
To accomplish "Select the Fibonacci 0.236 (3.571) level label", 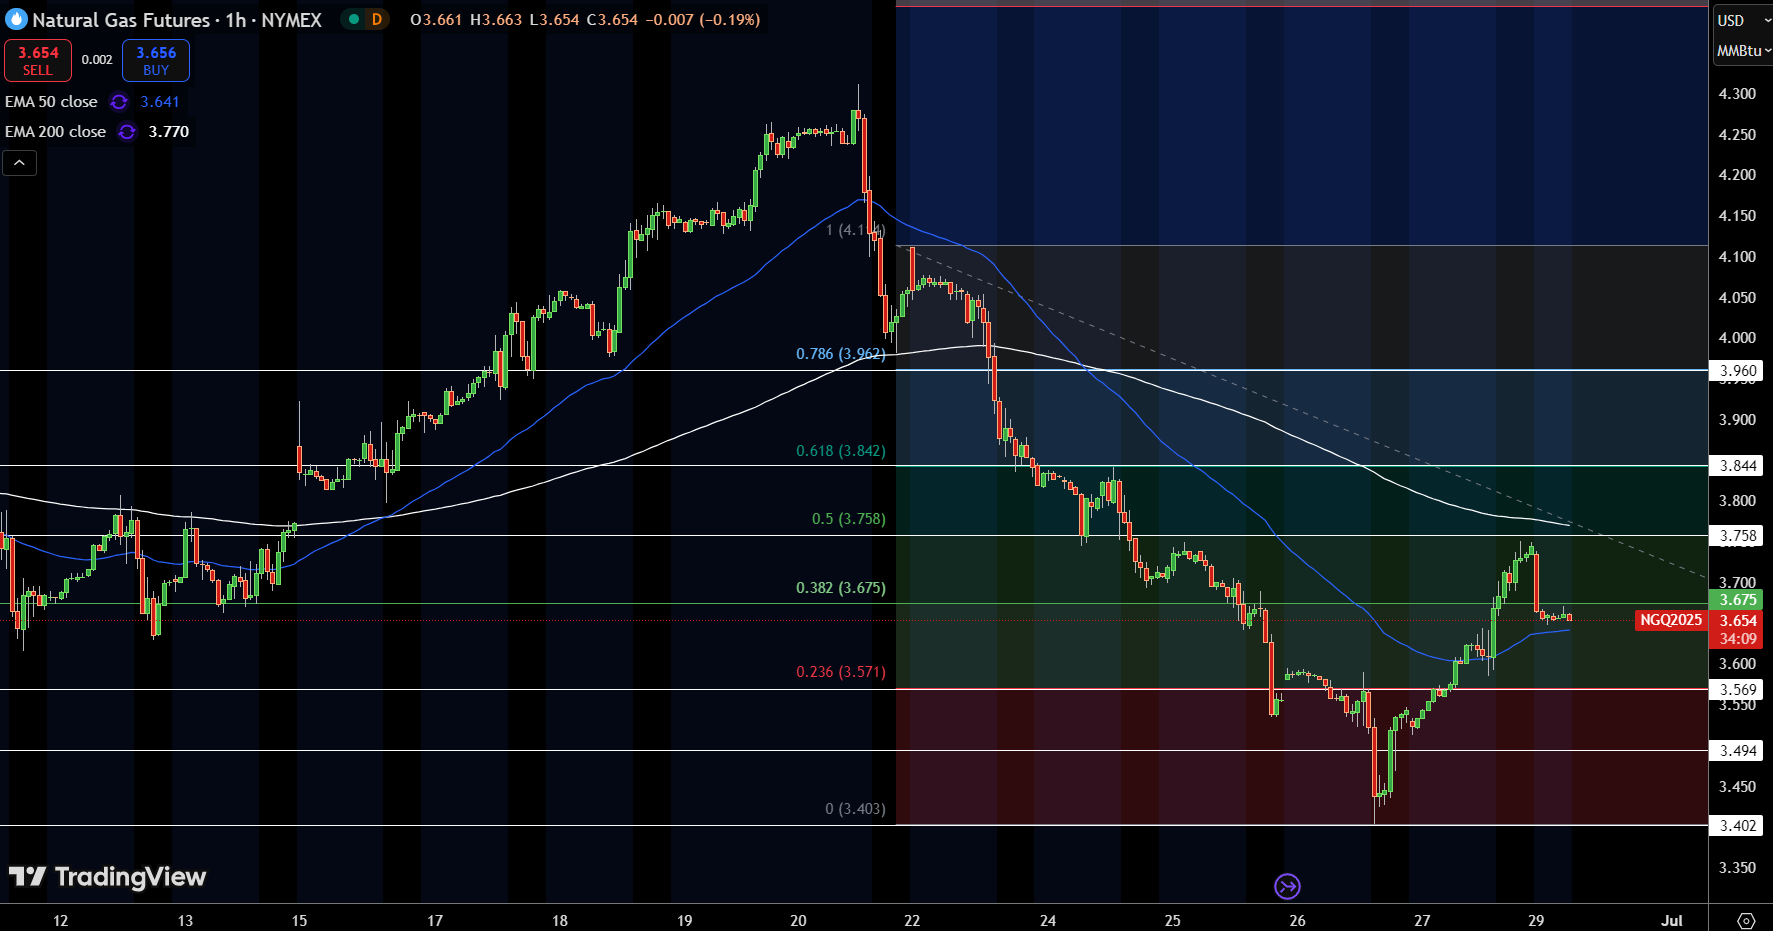I will point(840,672).
